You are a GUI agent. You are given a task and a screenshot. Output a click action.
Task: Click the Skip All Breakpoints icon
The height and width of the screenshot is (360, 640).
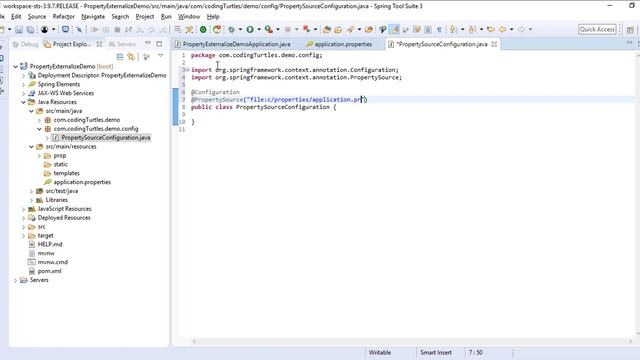coord(79,30)
